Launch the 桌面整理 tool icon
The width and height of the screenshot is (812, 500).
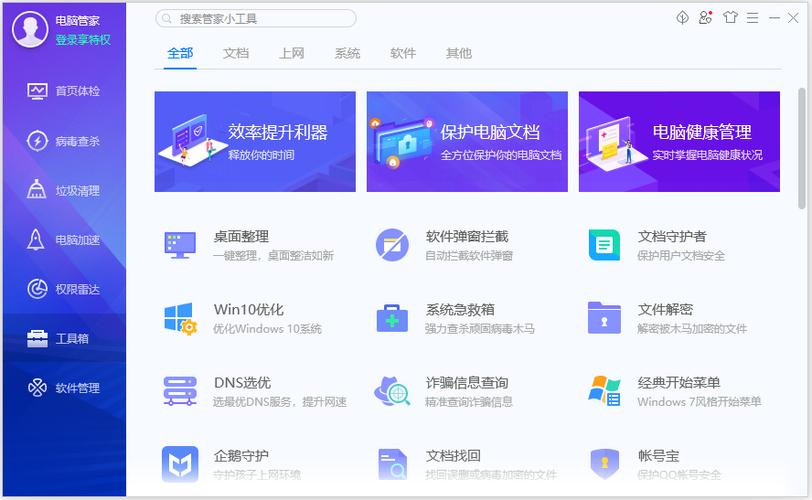pos(180,245)
